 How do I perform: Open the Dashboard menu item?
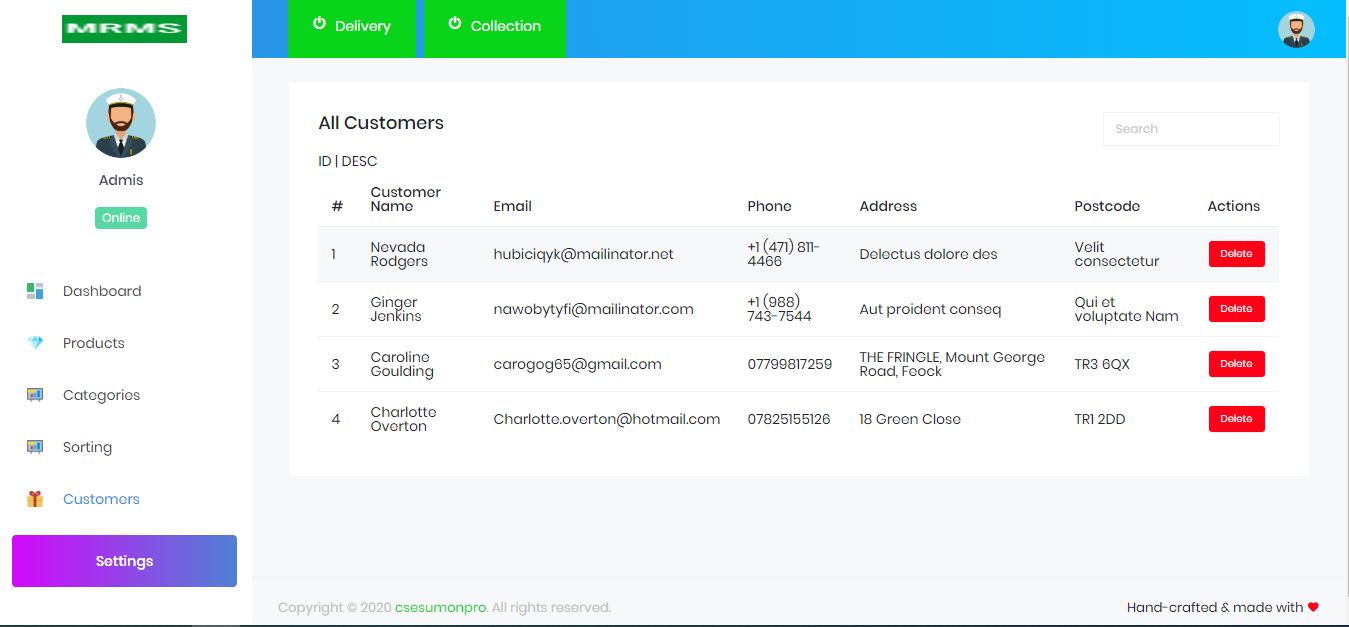[102, 291]
